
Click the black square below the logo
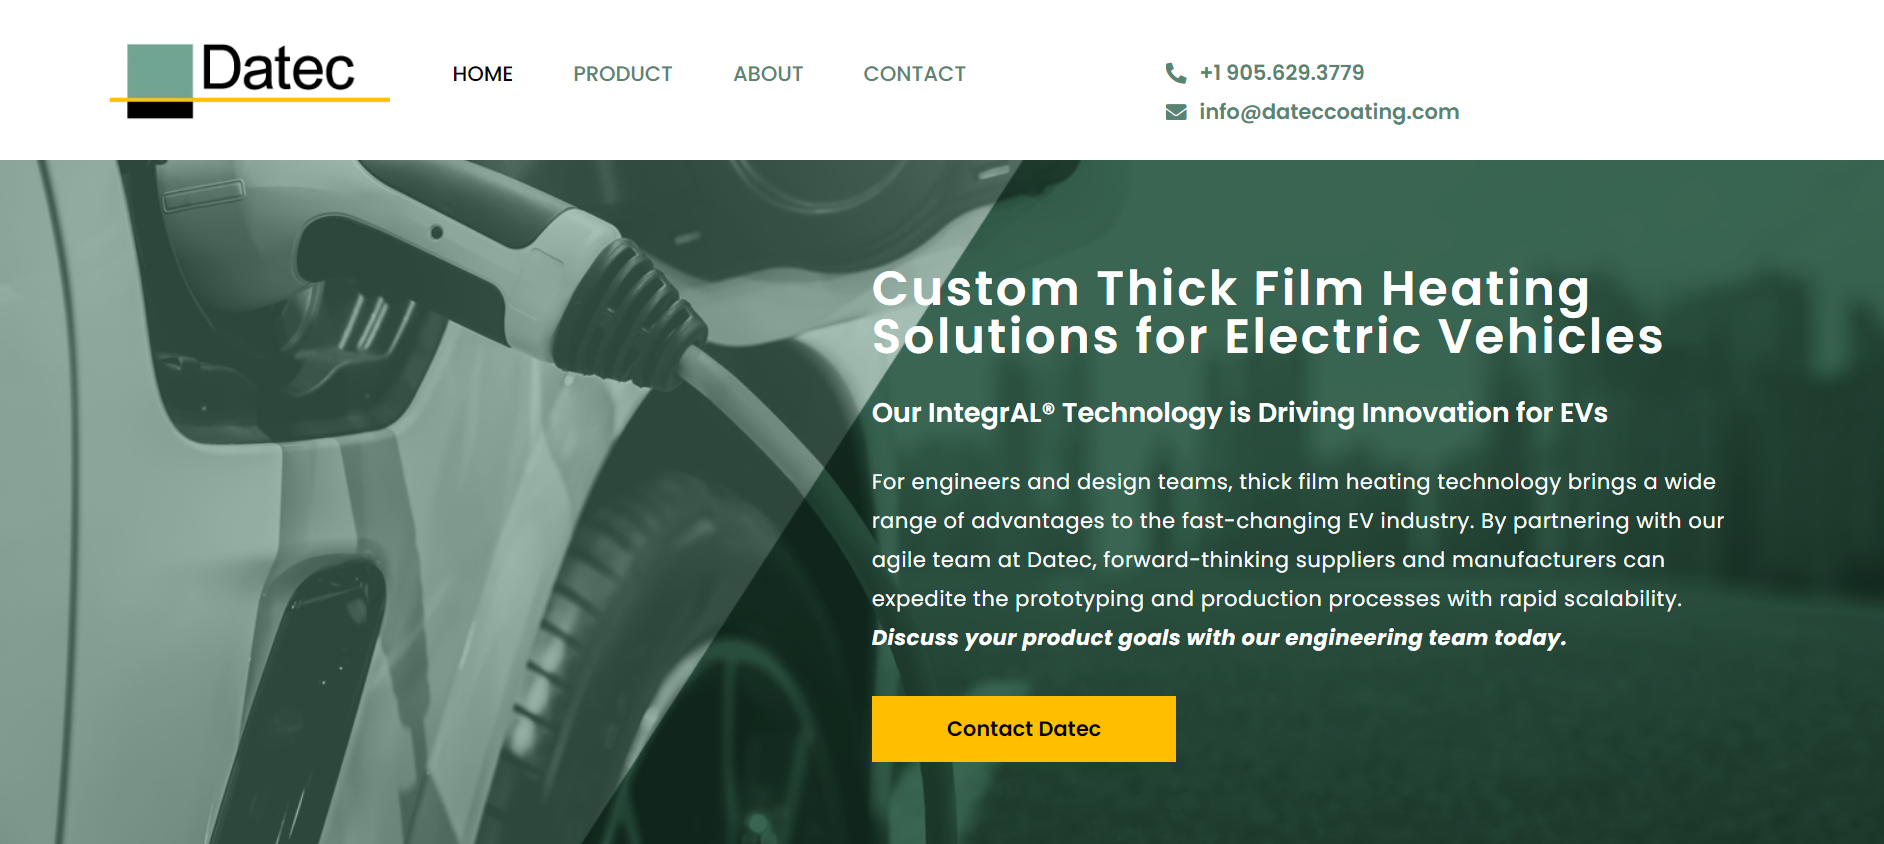click(x=160, y=110)
